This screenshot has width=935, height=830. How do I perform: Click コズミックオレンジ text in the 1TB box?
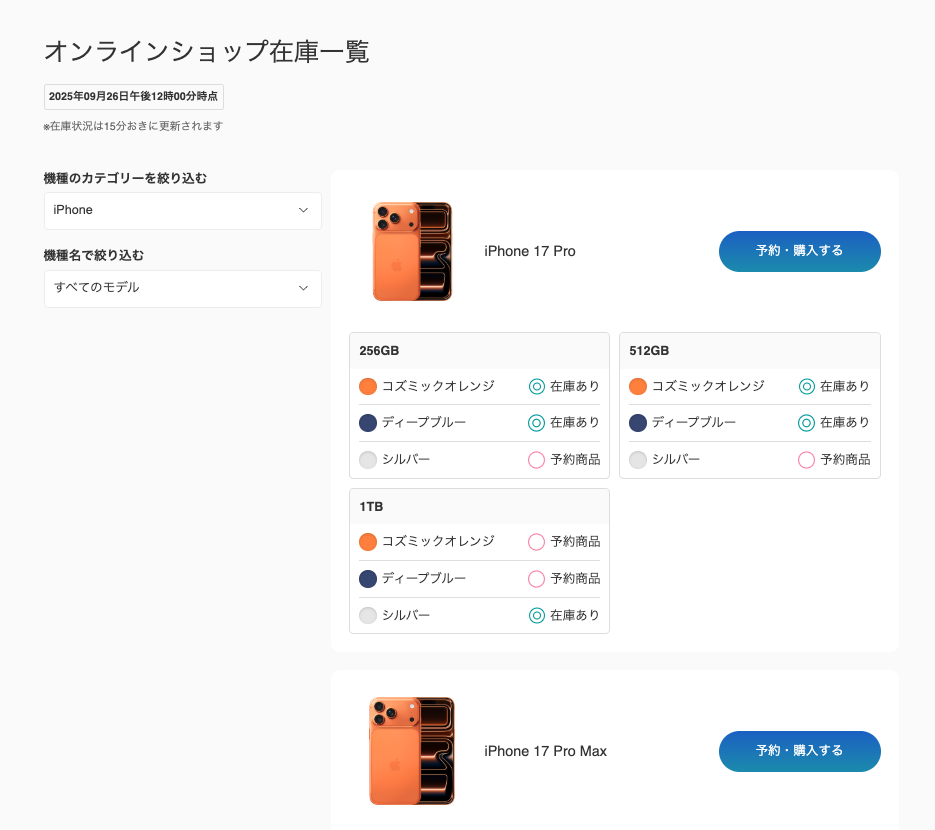tap(438, 541)
